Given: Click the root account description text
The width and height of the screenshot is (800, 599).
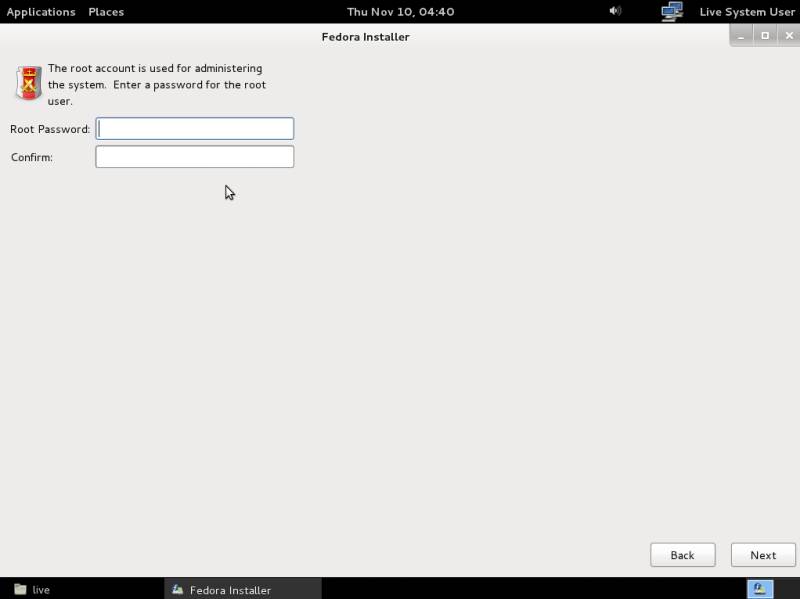Looking at the screenshot, I should [157, 84].
